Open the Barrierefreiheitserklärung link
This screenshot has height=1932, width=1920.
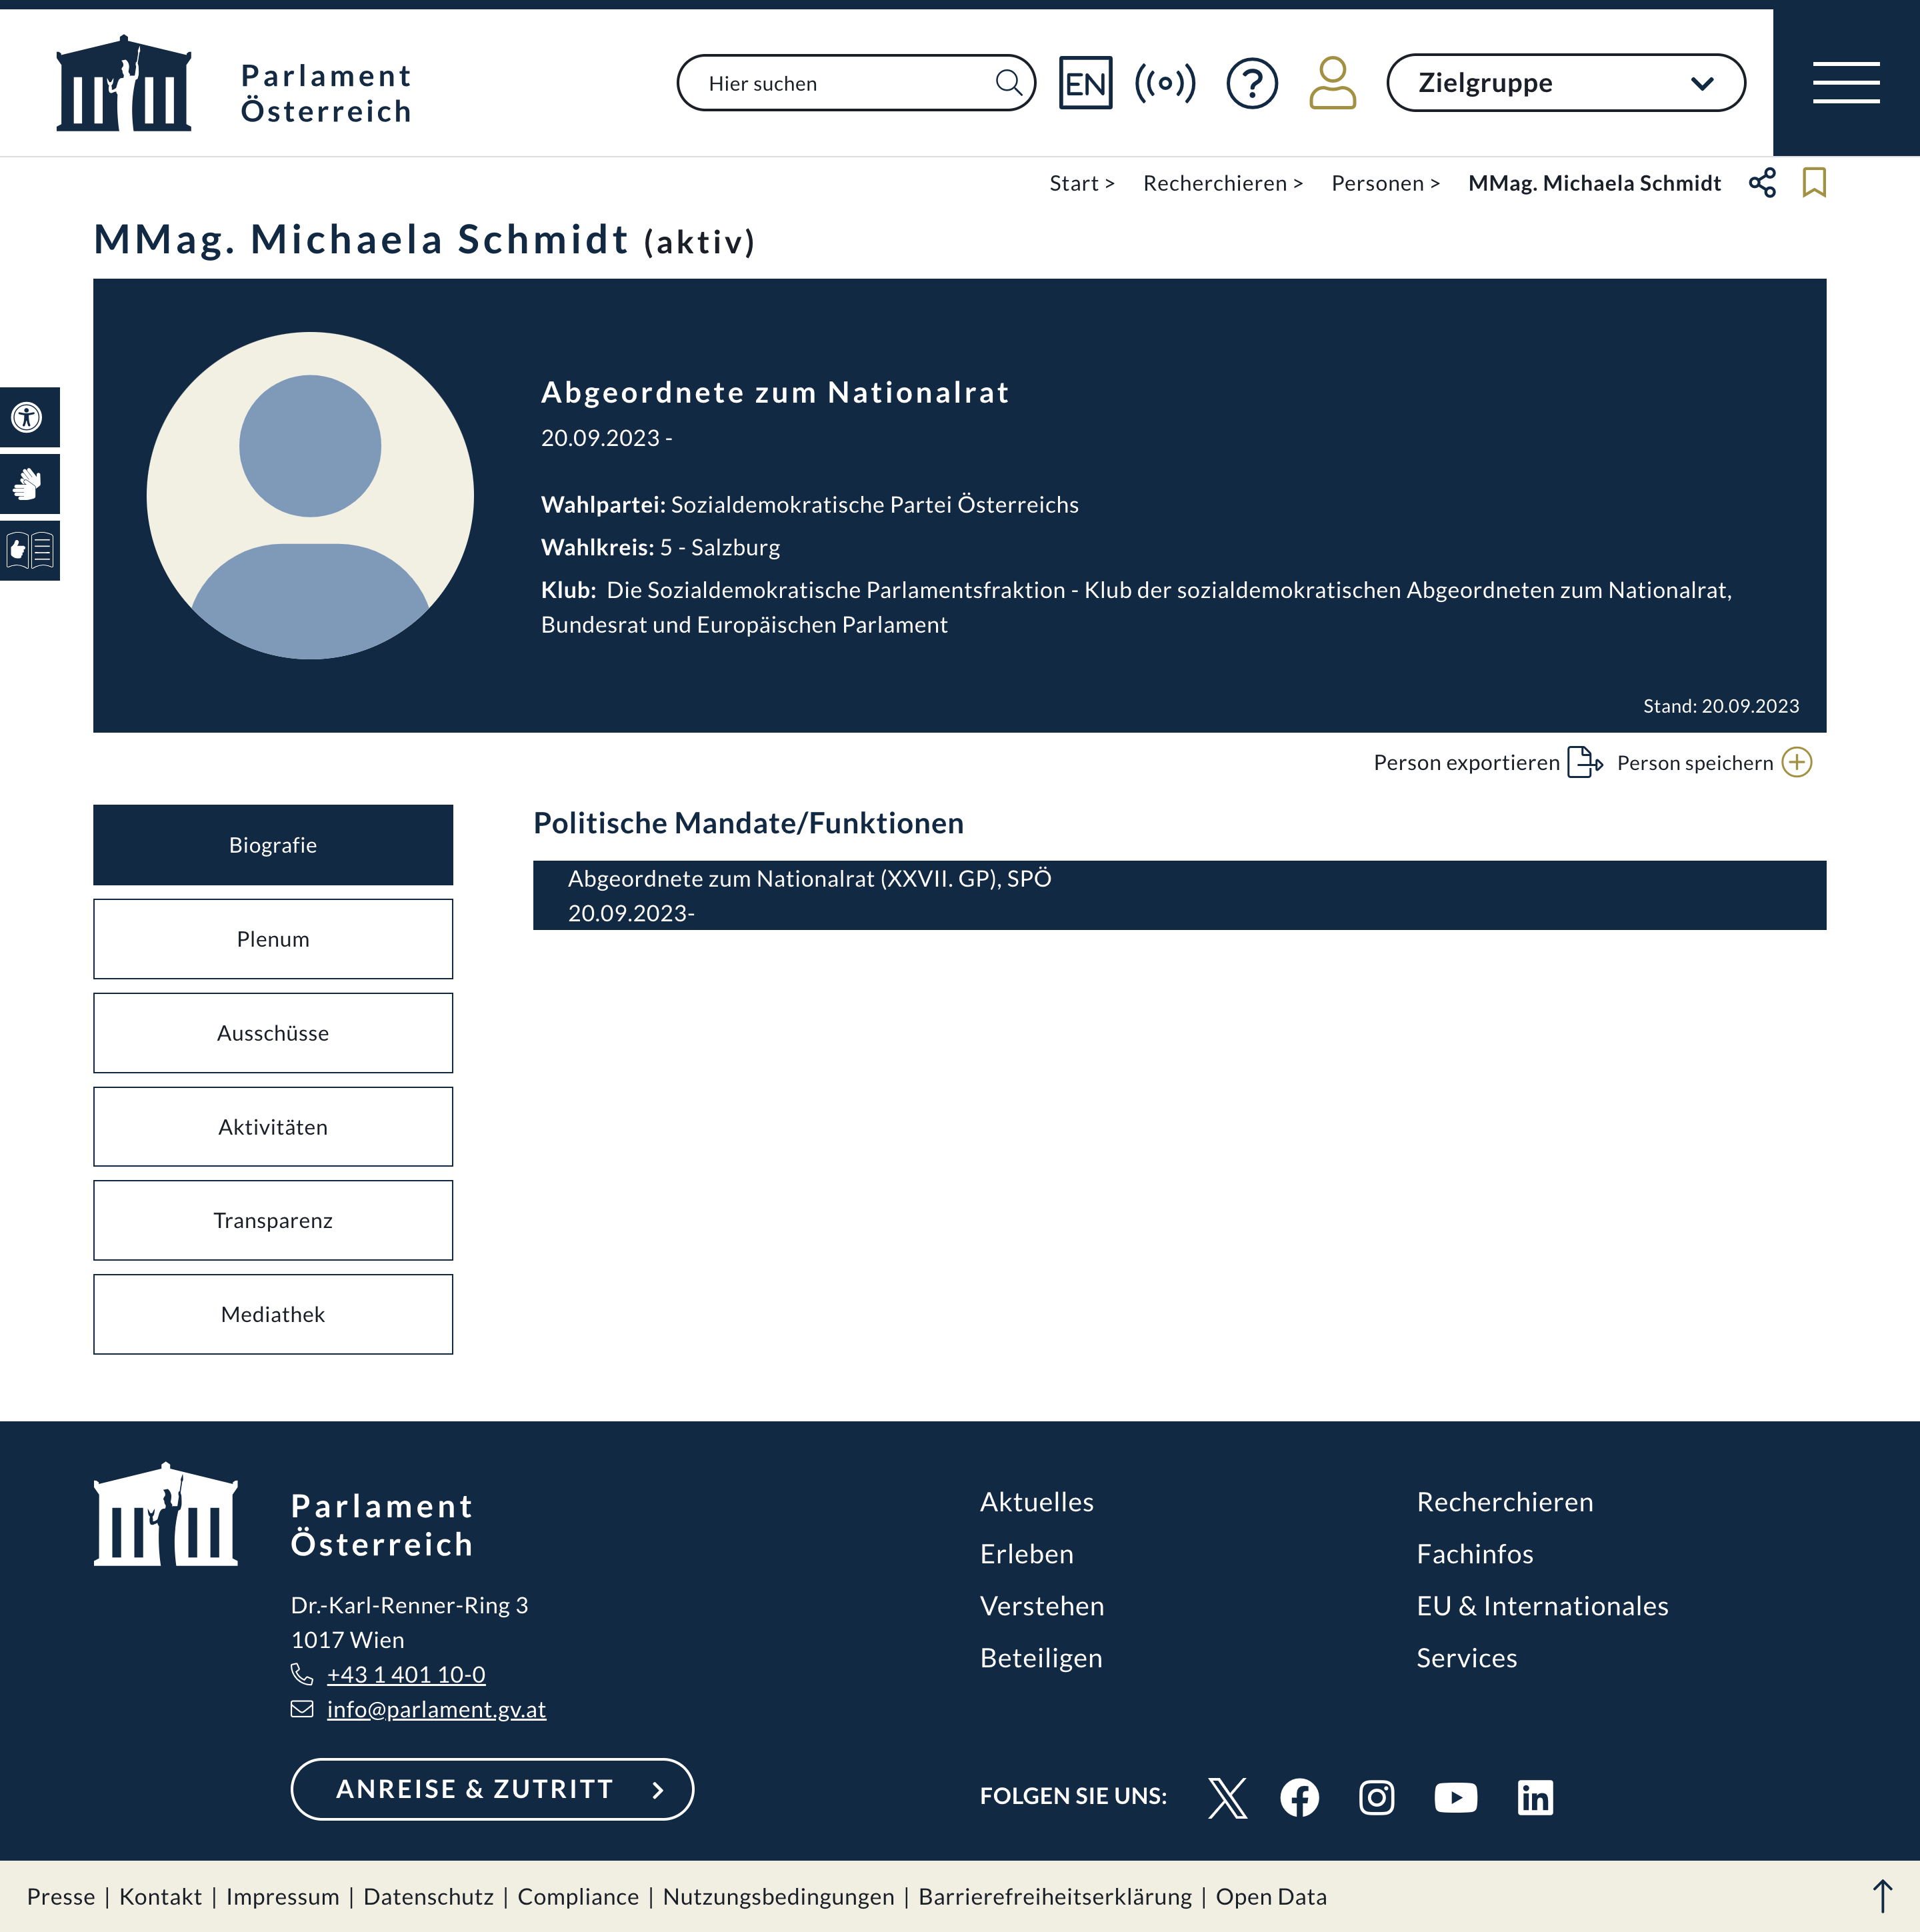pos(1055,1897)
